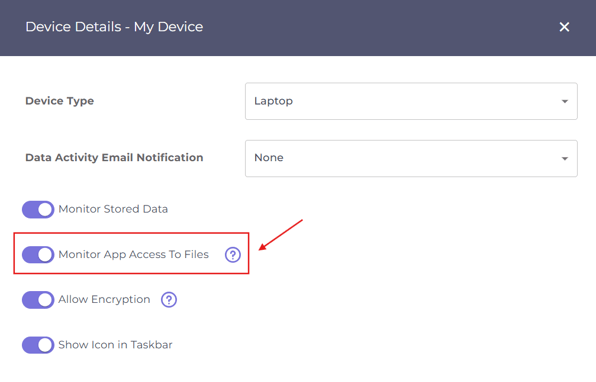
Task: Click the Device Type field label
Action: click(x=59, y=101)
